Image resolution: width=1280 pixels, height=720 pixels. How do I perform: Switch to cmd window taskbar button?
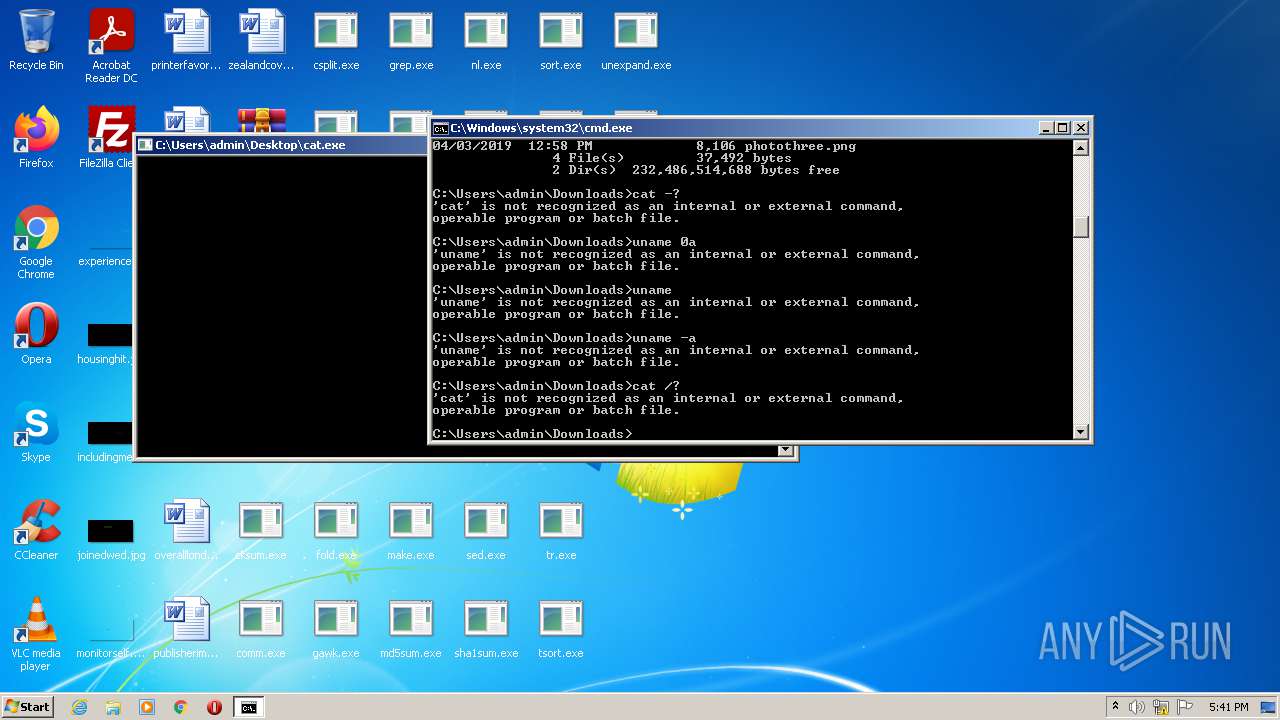[249, 707]
